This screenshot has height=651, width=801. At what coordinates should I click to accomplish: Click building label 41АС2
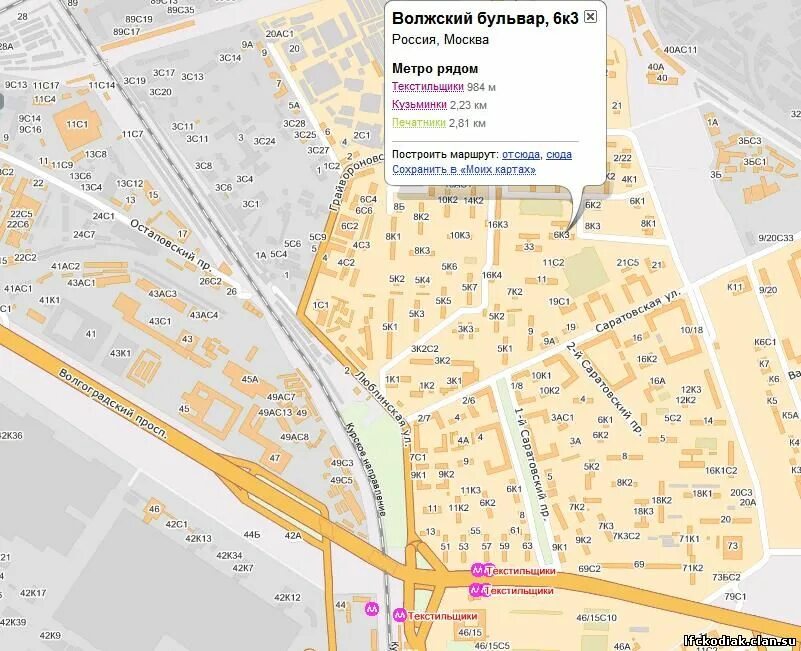point(66,266)
